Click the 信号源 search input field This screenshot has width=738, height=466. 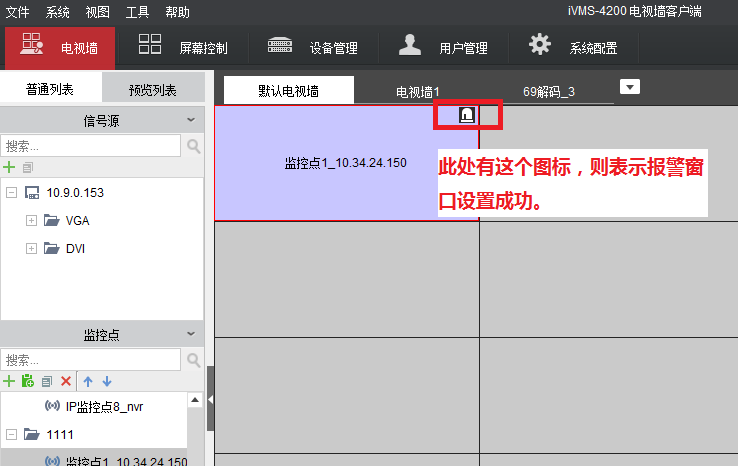tap(91, 146)
